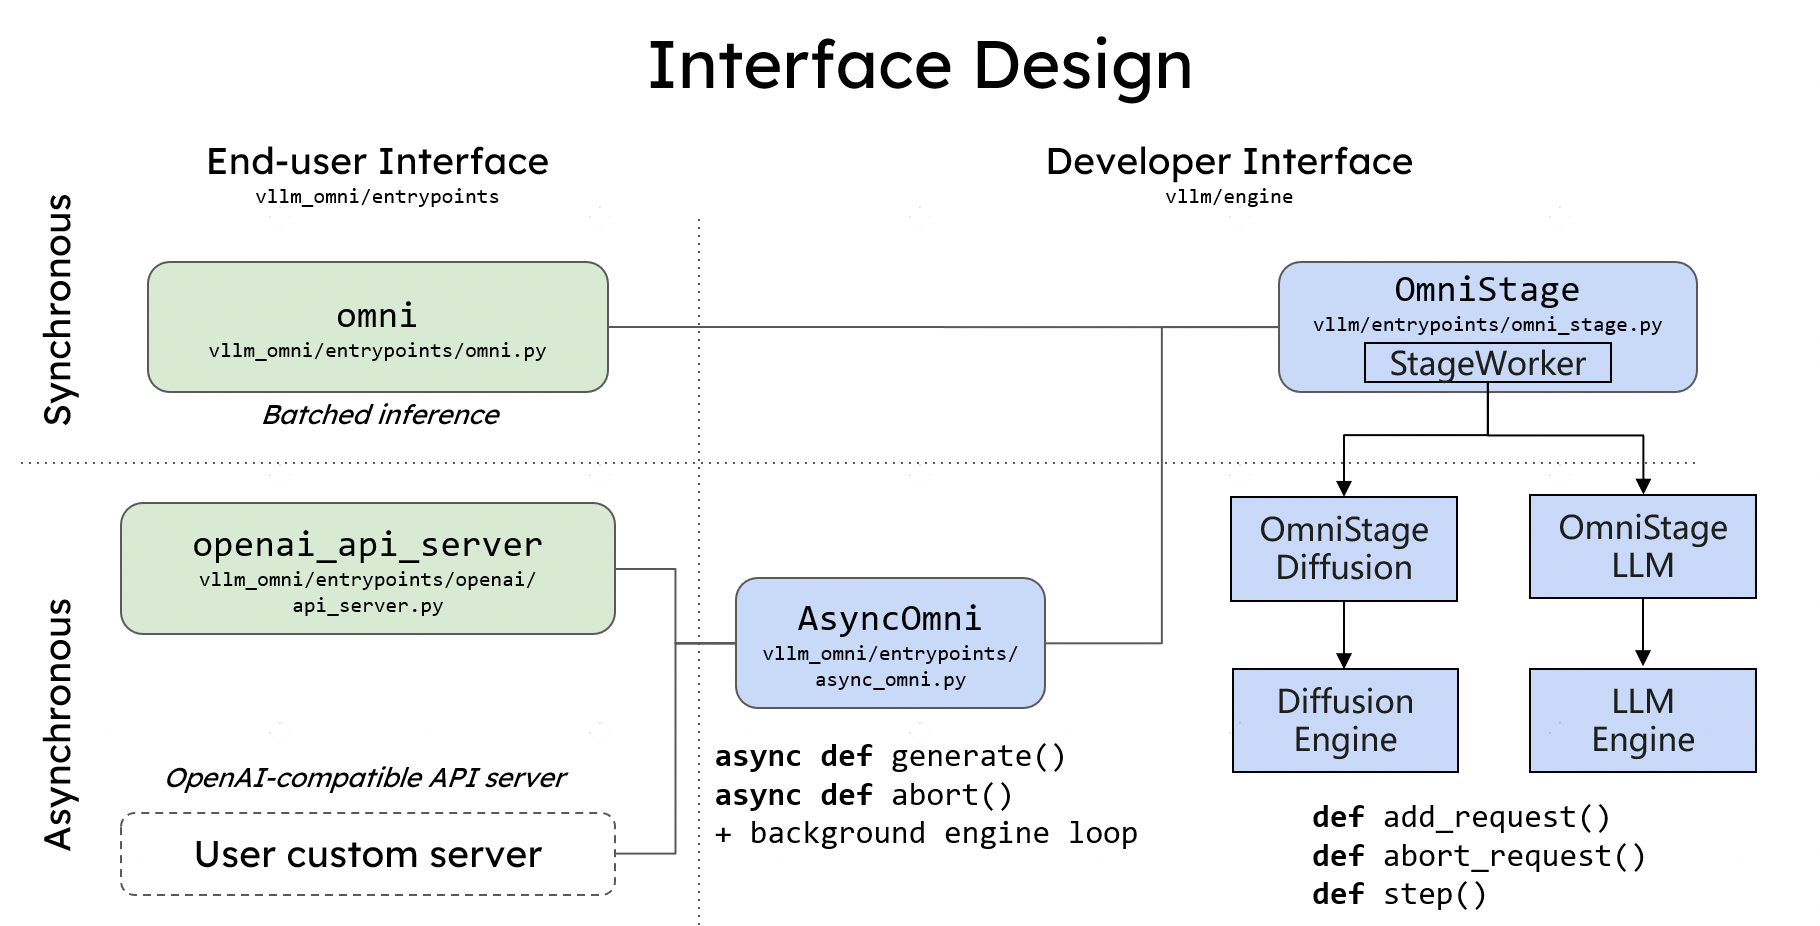1820x926 pixels.
Task: Select the AsyncOmni box
Action: (890, 643)
